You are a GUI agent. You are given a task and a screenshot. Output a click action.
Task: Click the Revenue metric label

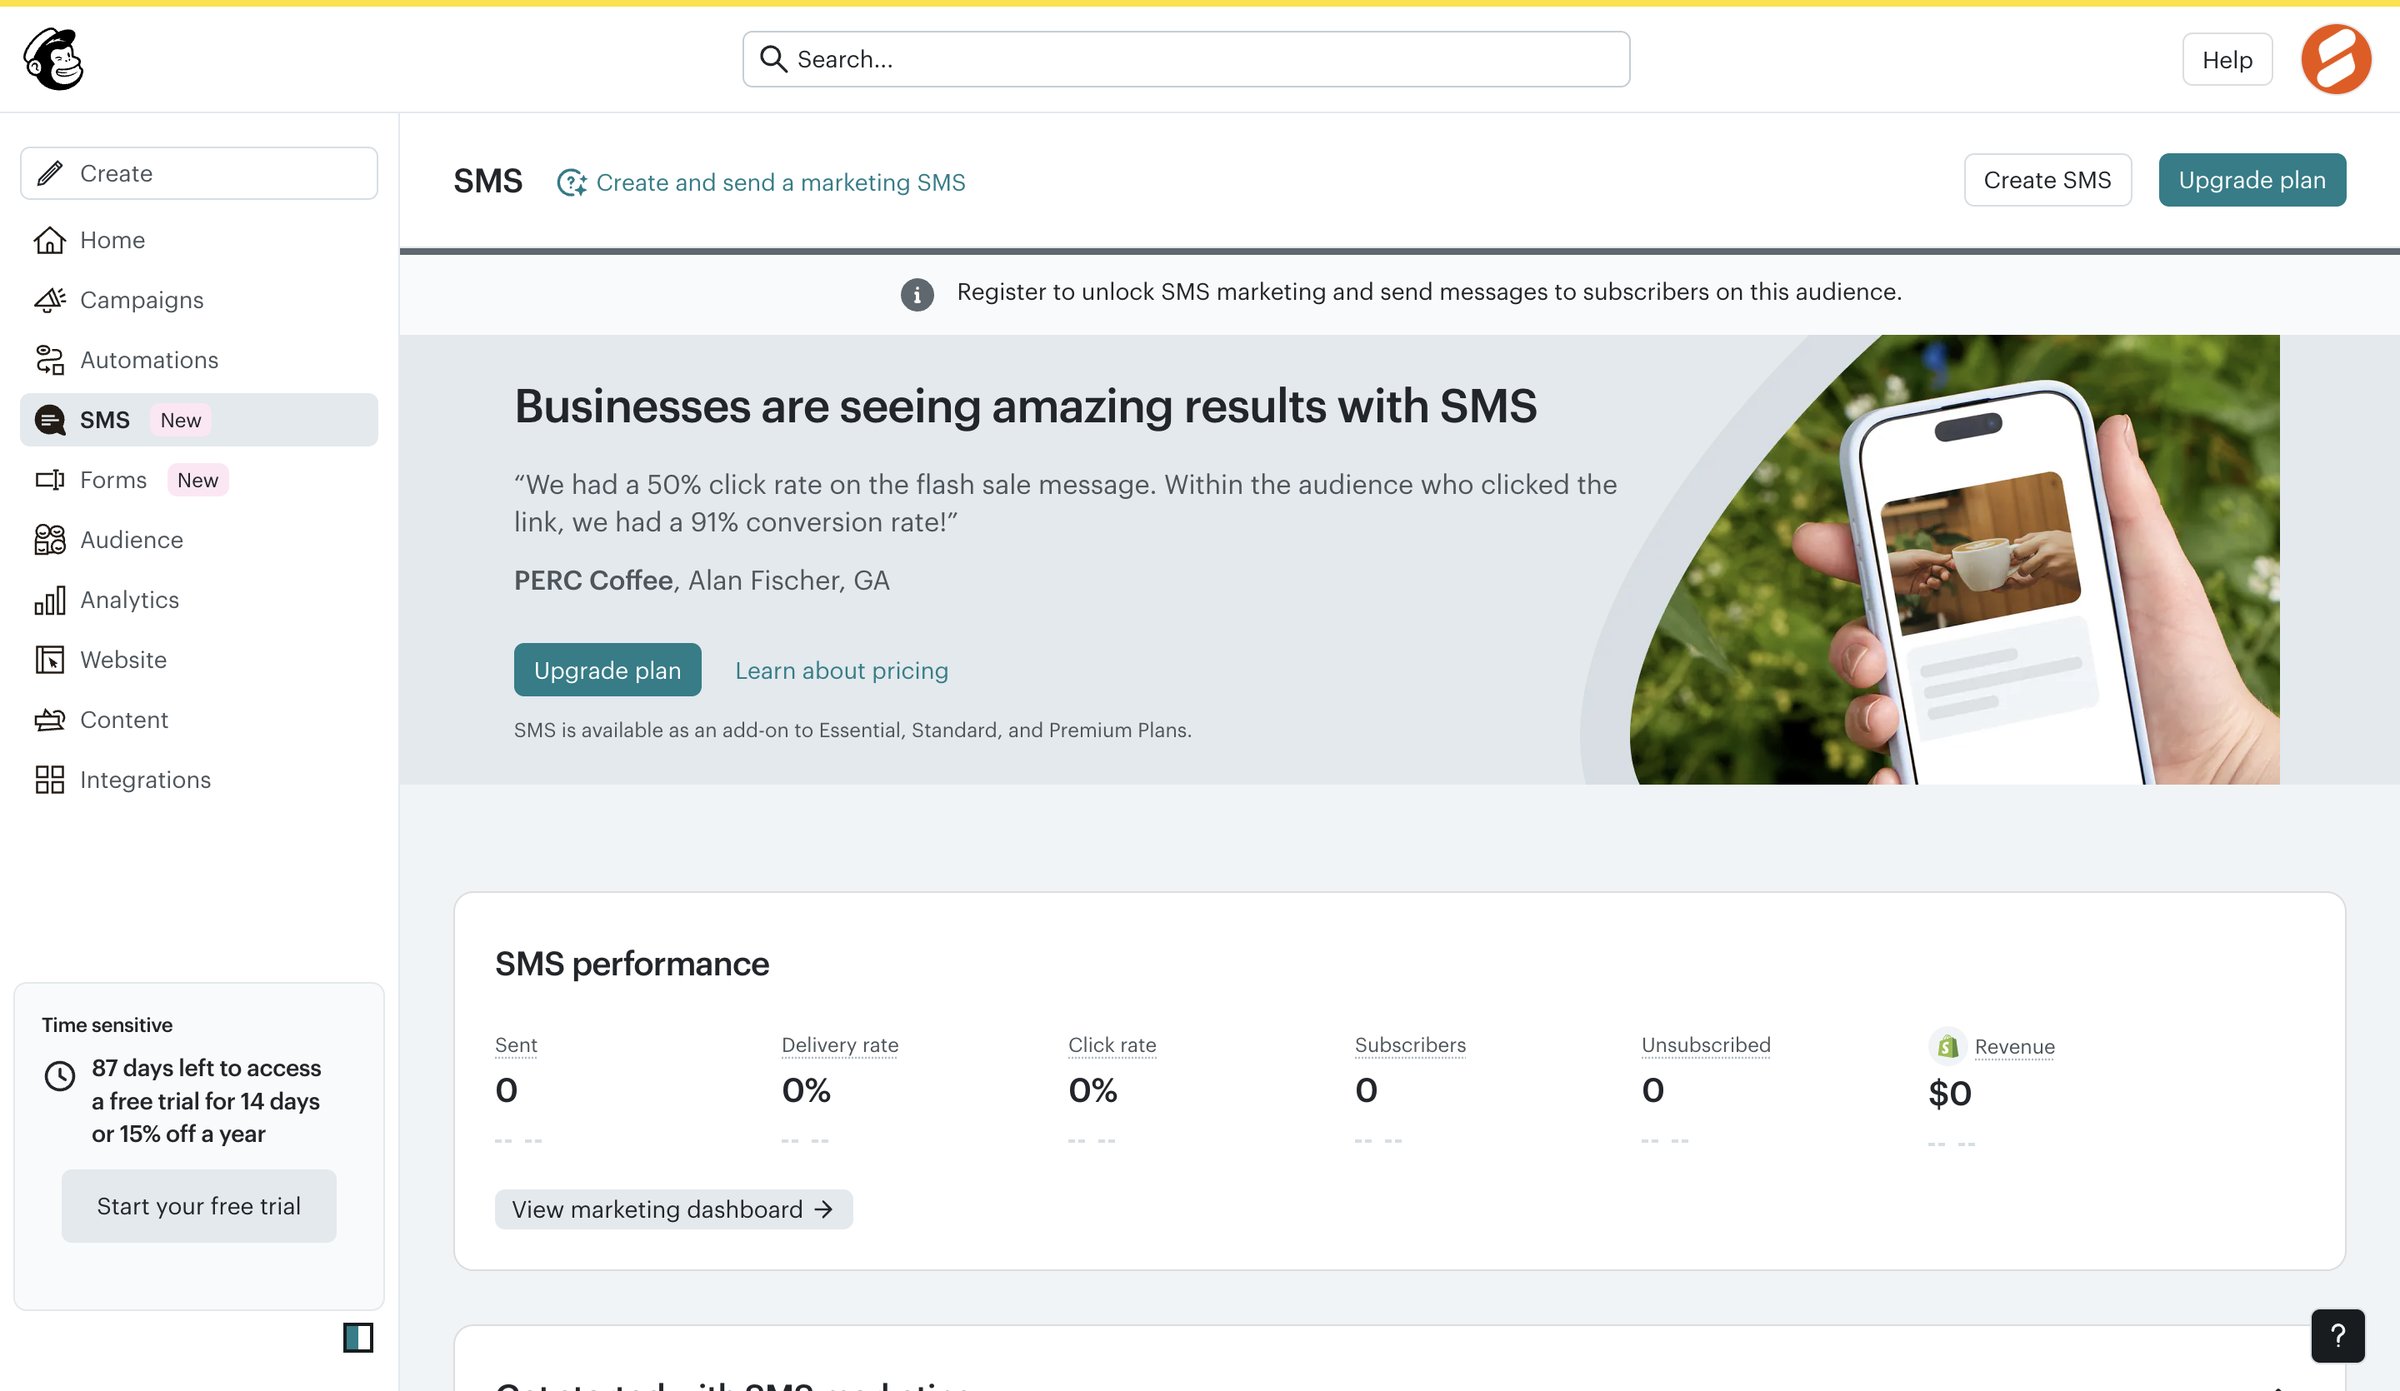[x=2014, y=1047]
